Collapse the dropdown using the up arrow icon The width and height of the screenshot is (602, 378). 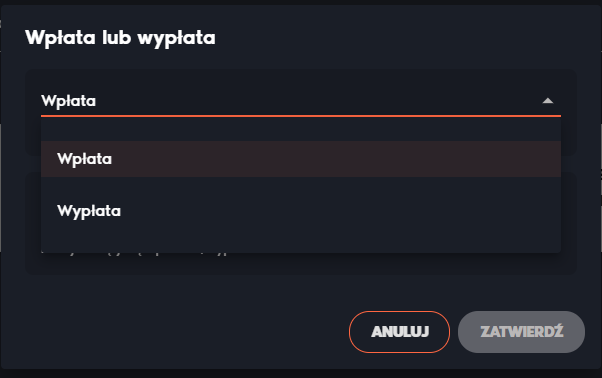click(x=547, y=101)
